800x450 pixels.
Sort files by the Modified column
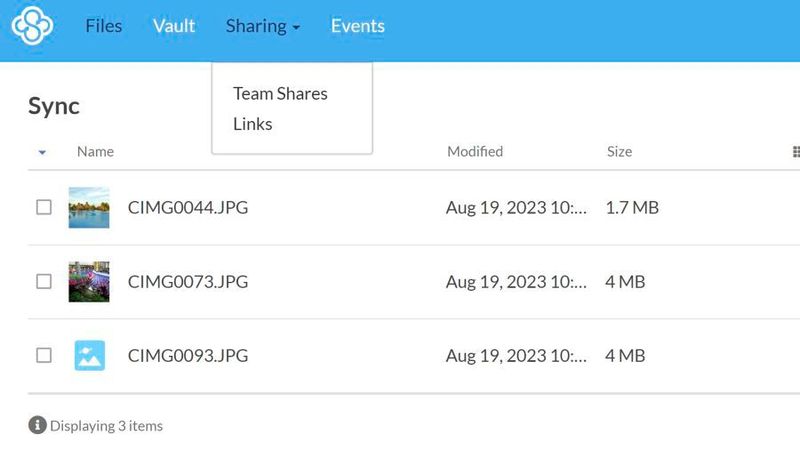click(x=475, y=152)
